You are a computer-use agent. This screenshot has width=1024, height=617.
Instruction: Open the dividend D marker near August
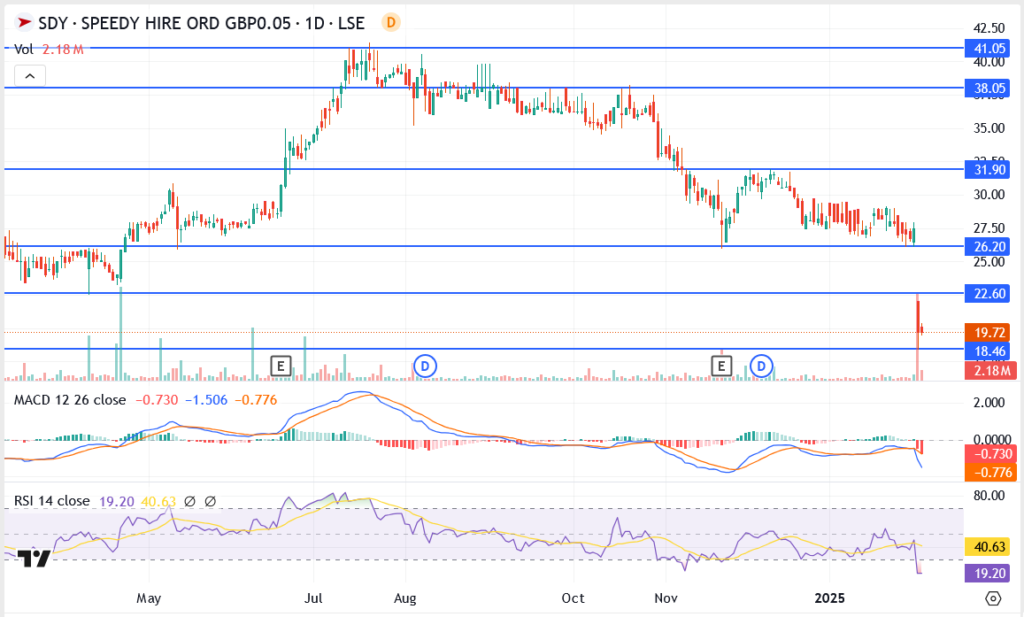pyautogui.click(x=424, y=366)
